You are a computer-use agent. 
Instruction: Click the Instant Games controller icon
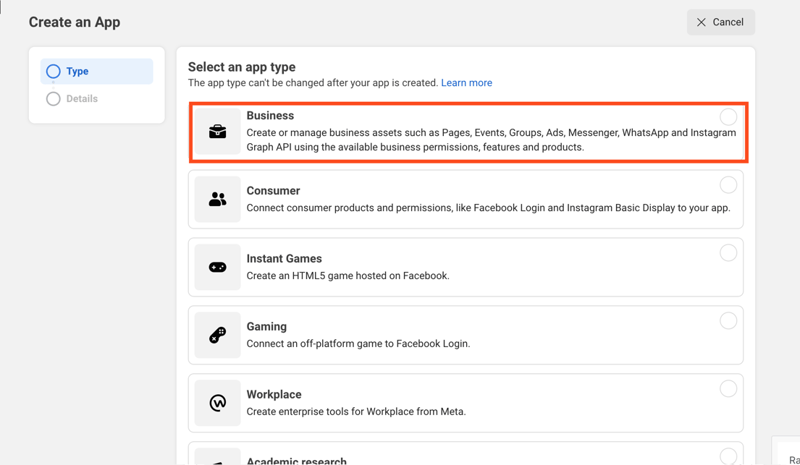point(217,267)
